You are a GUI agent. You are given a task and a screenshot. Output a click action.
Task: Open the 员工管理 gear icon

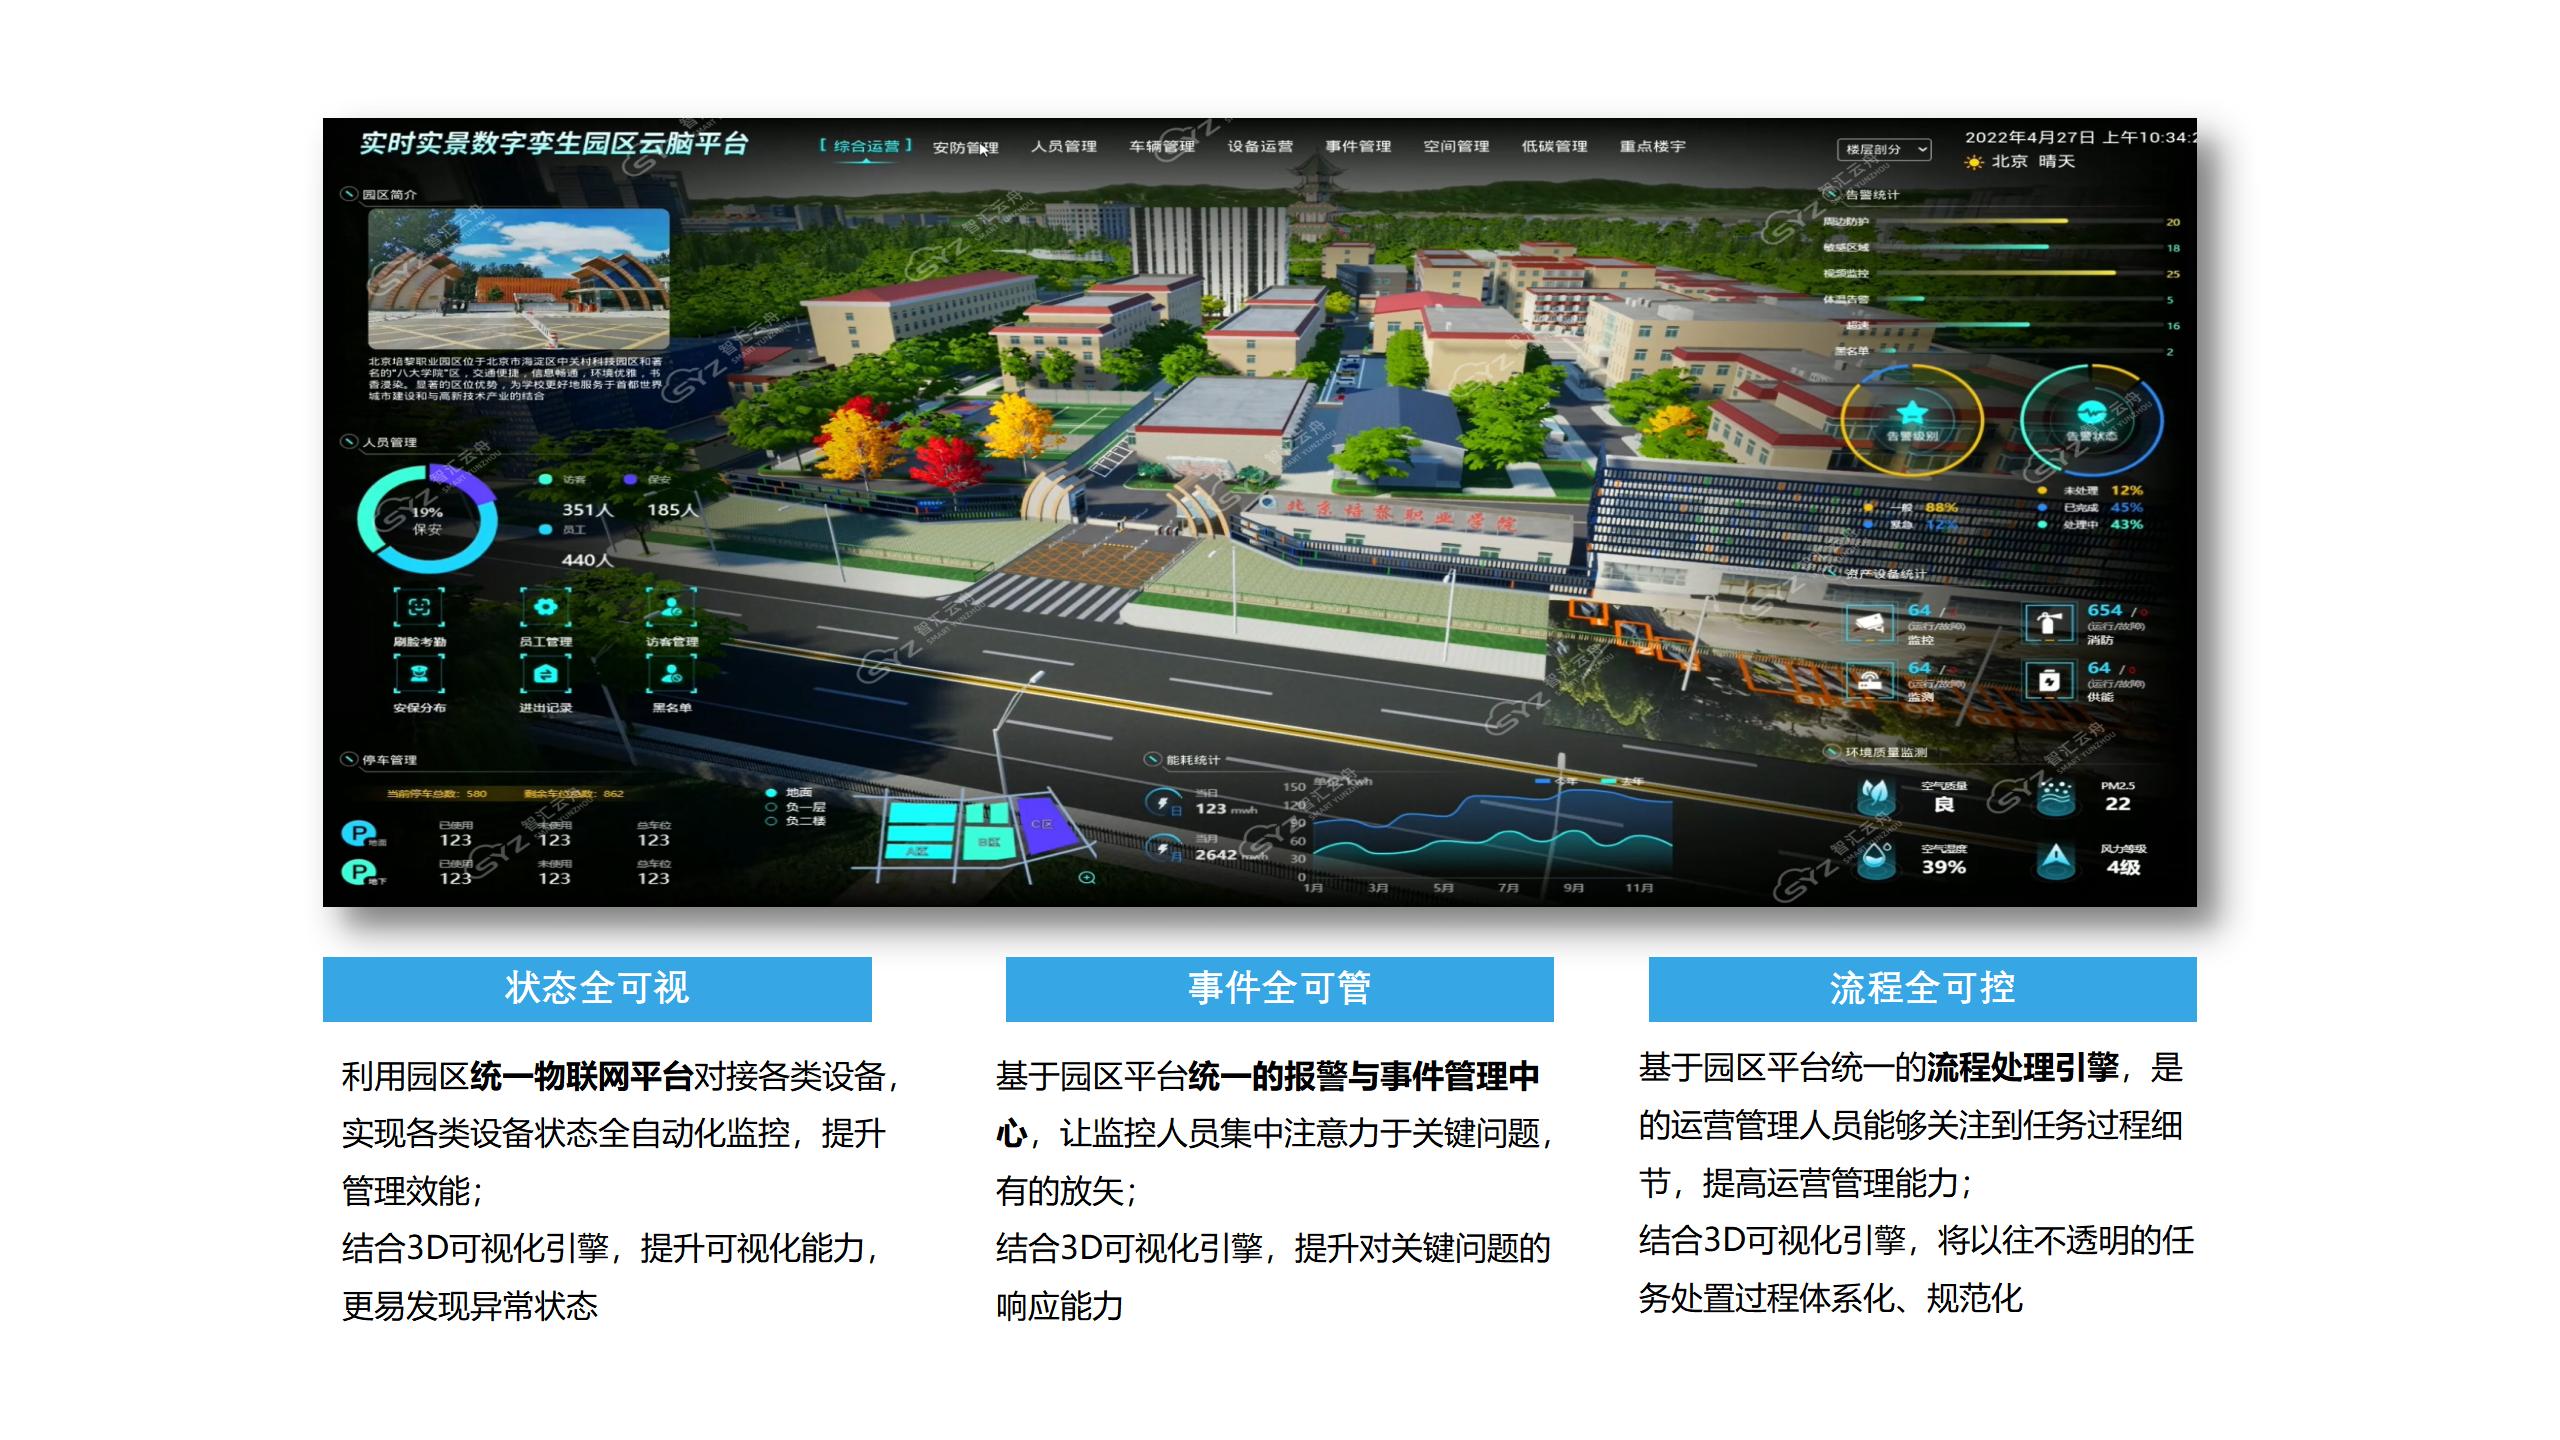pyautogui.click(x=545, y=607)
